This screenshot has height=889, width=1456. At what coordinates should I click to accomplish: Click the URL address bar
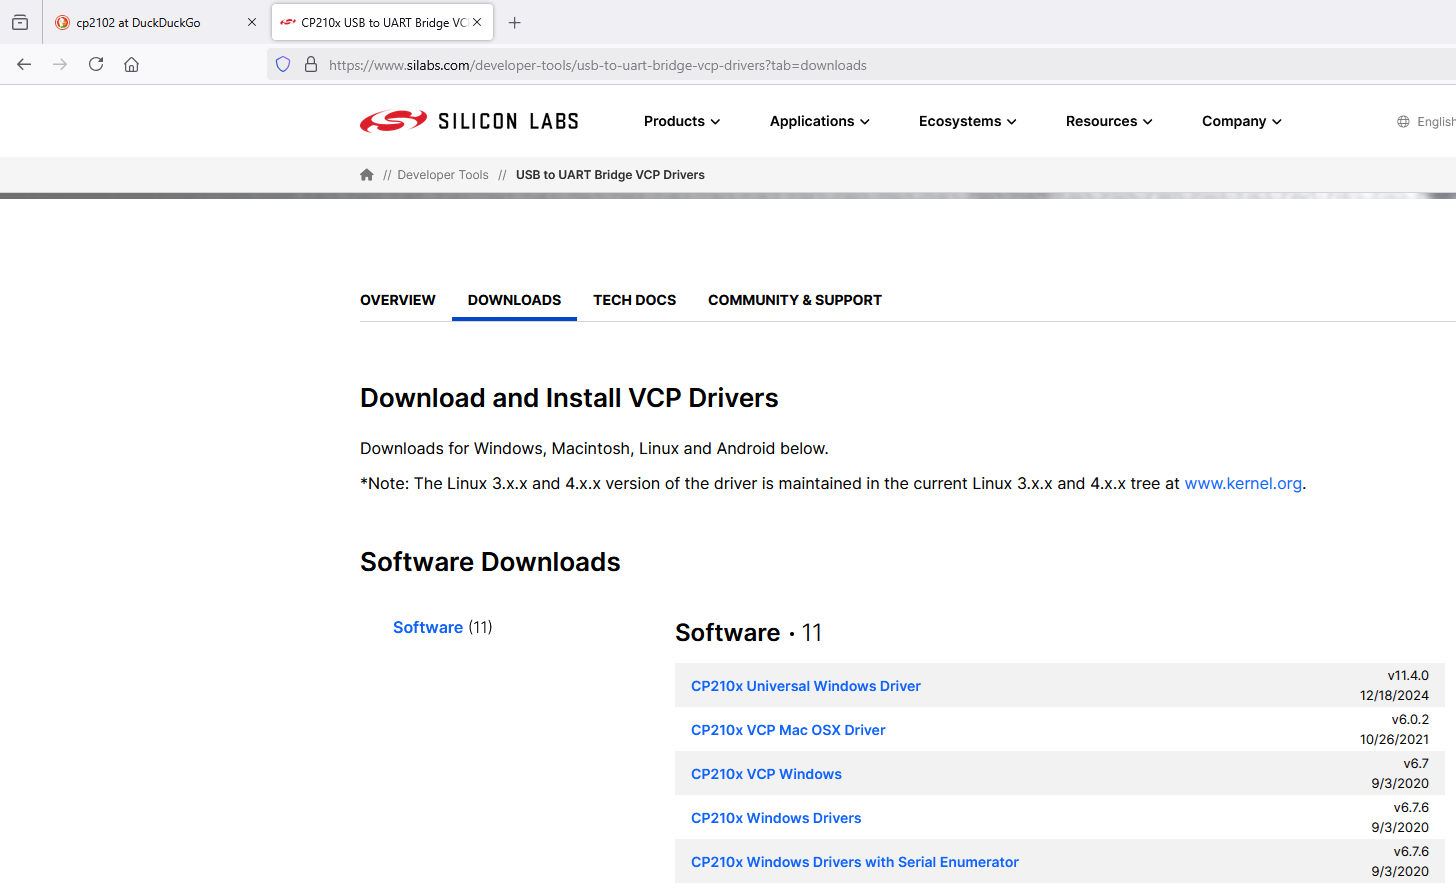click(860, 65)
